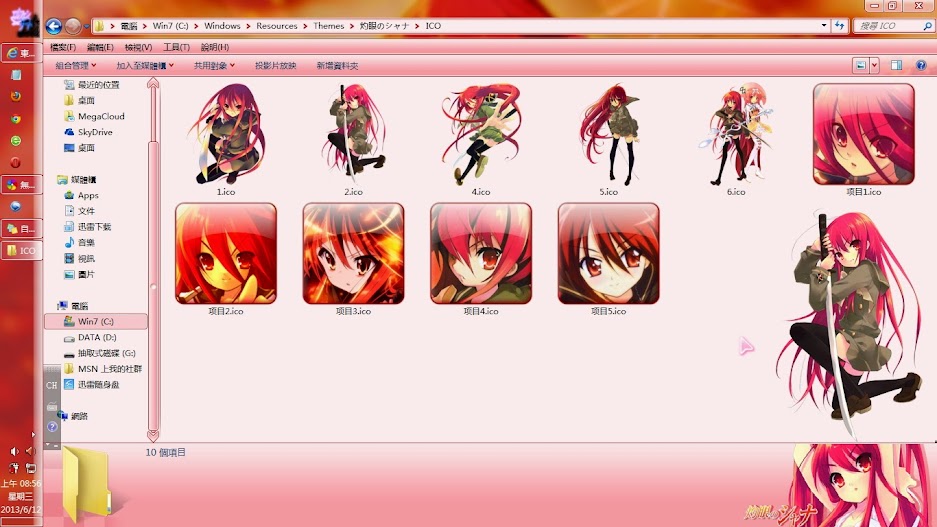Viewport: 937px width, 527px height.
Task: Open recent pages dropdown beside Forward arrow
Action: (86, 26)
